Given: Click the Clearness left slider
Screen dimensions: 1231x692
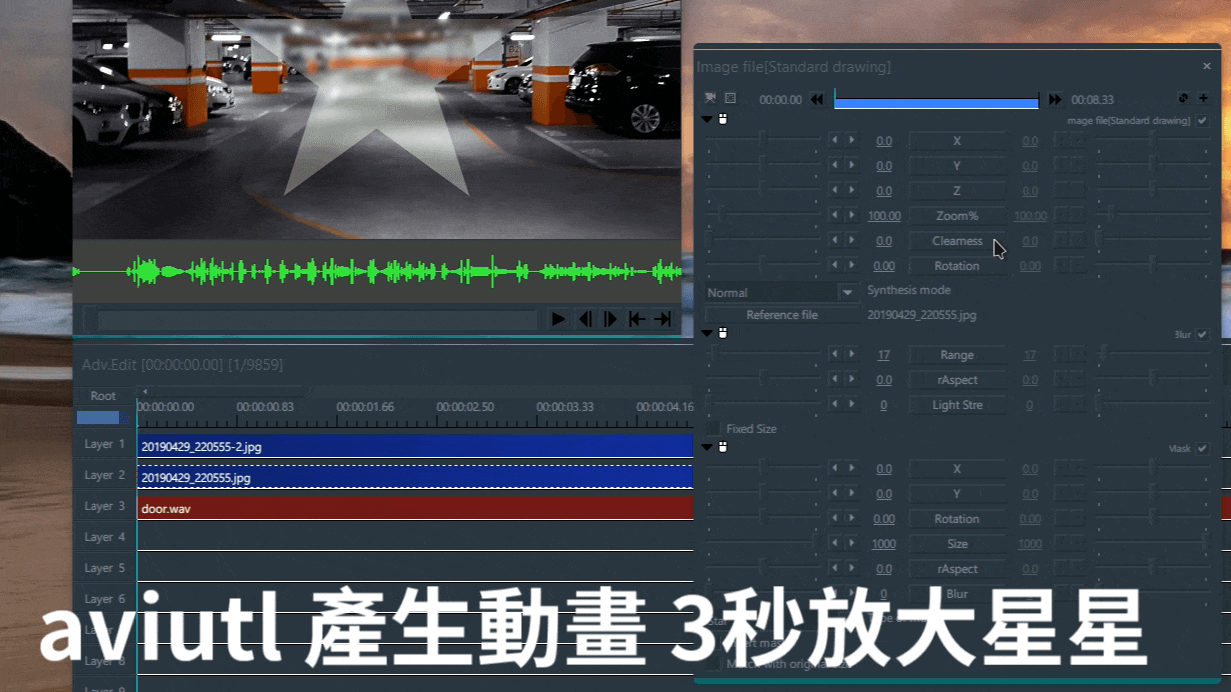Looking at the screenshot, I should 763,240.
